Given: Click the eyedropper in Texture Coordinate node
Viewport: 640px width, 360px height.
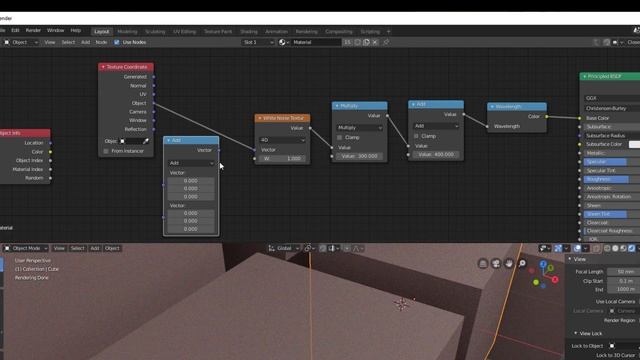Looking at the screenshot, I should coord(146,141).
